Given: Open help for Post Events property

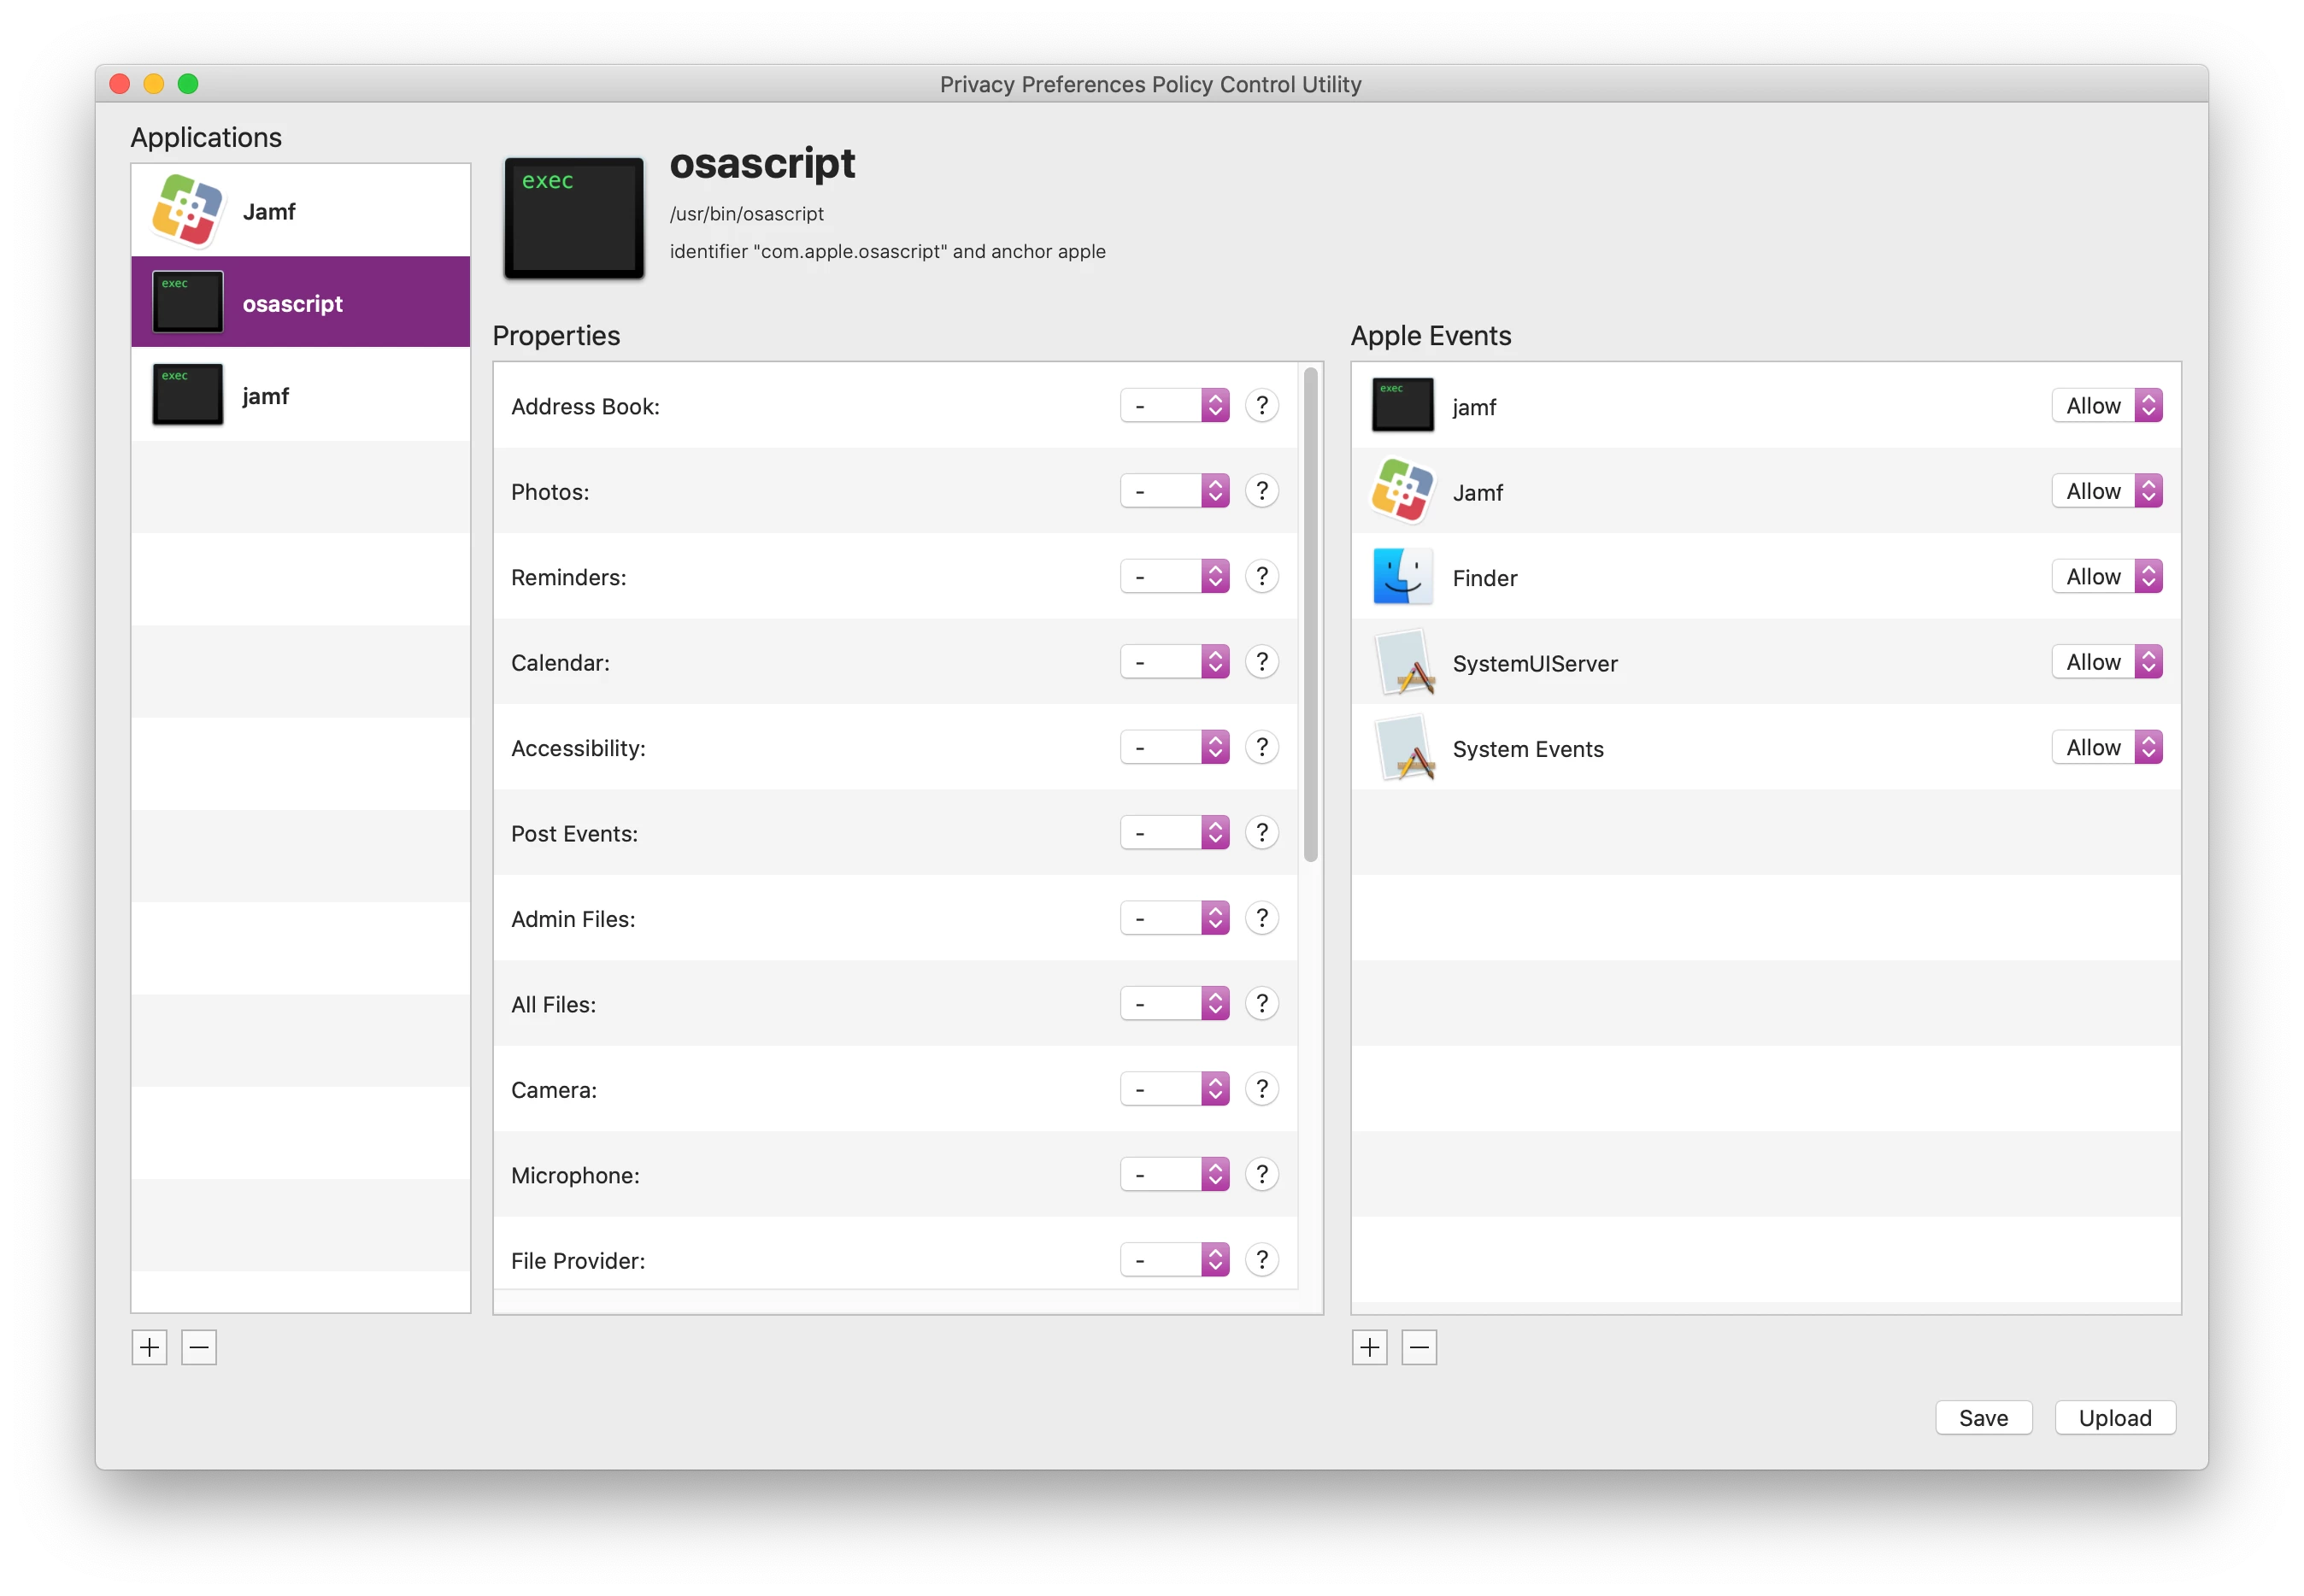Looking at the screenshot, I should tap(1262, 832).
